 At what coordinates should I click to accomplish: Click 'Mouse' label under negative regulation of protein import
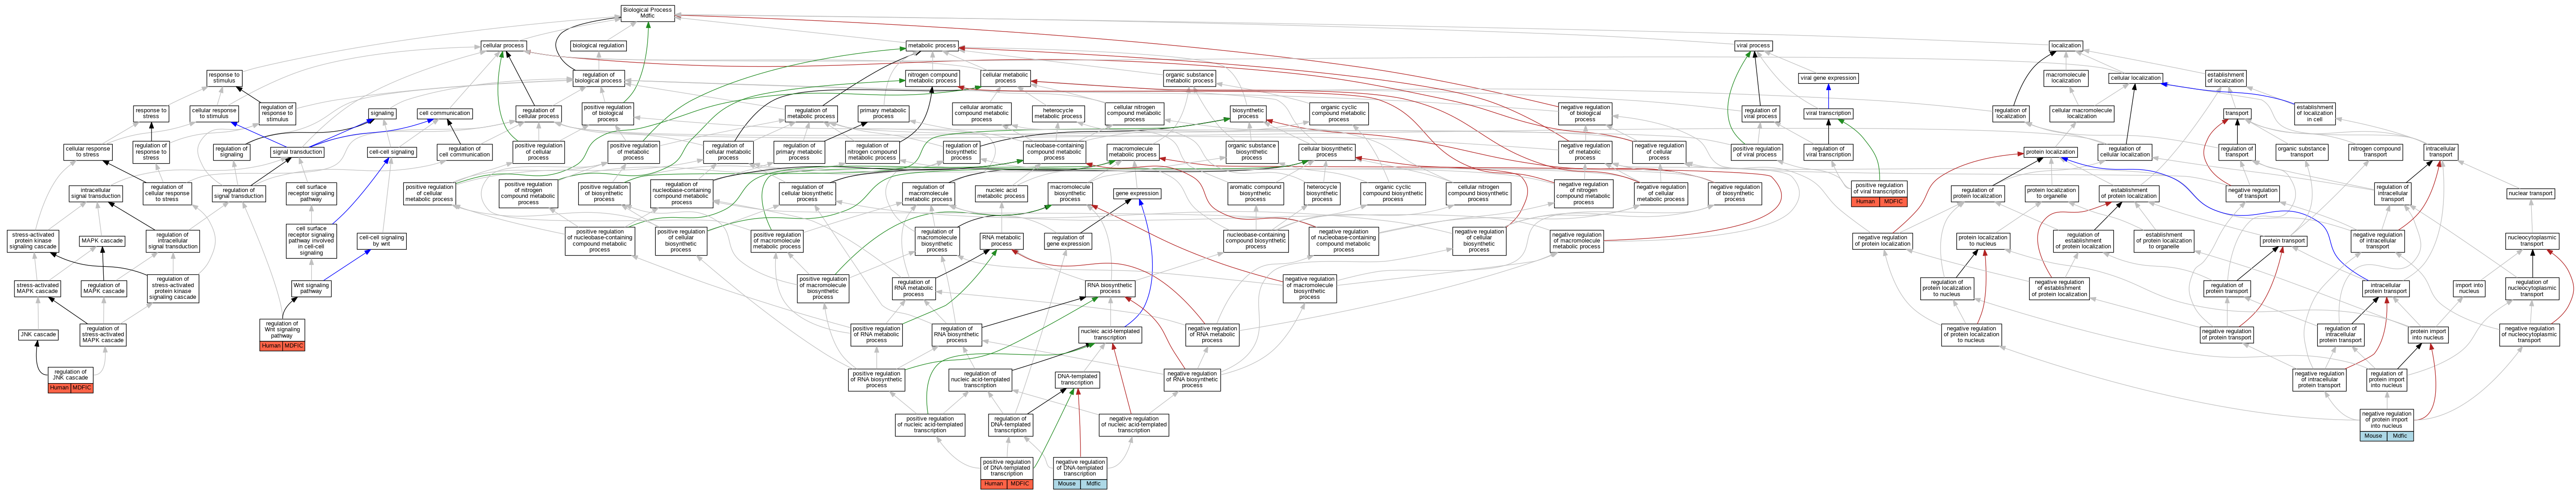point(2373,436)
